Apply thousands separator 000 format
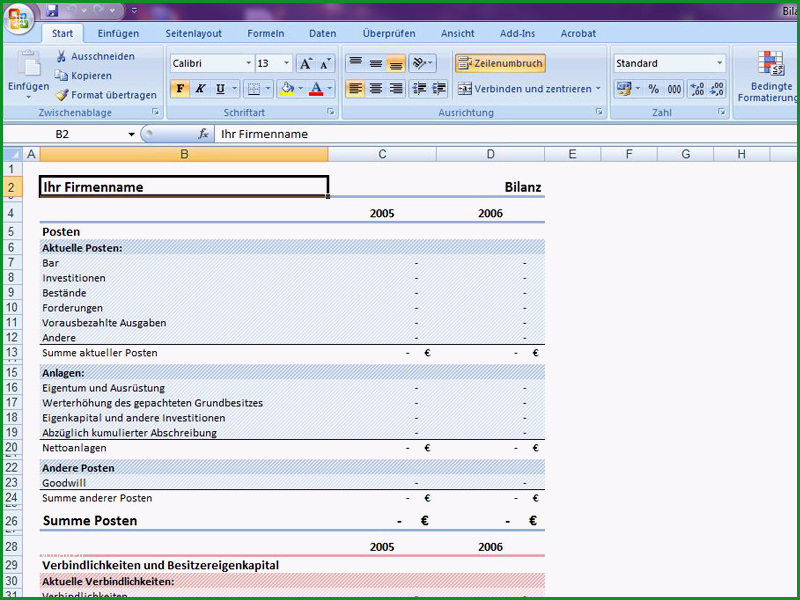This screenshot has width=800, height=600. tap(674, 89)
